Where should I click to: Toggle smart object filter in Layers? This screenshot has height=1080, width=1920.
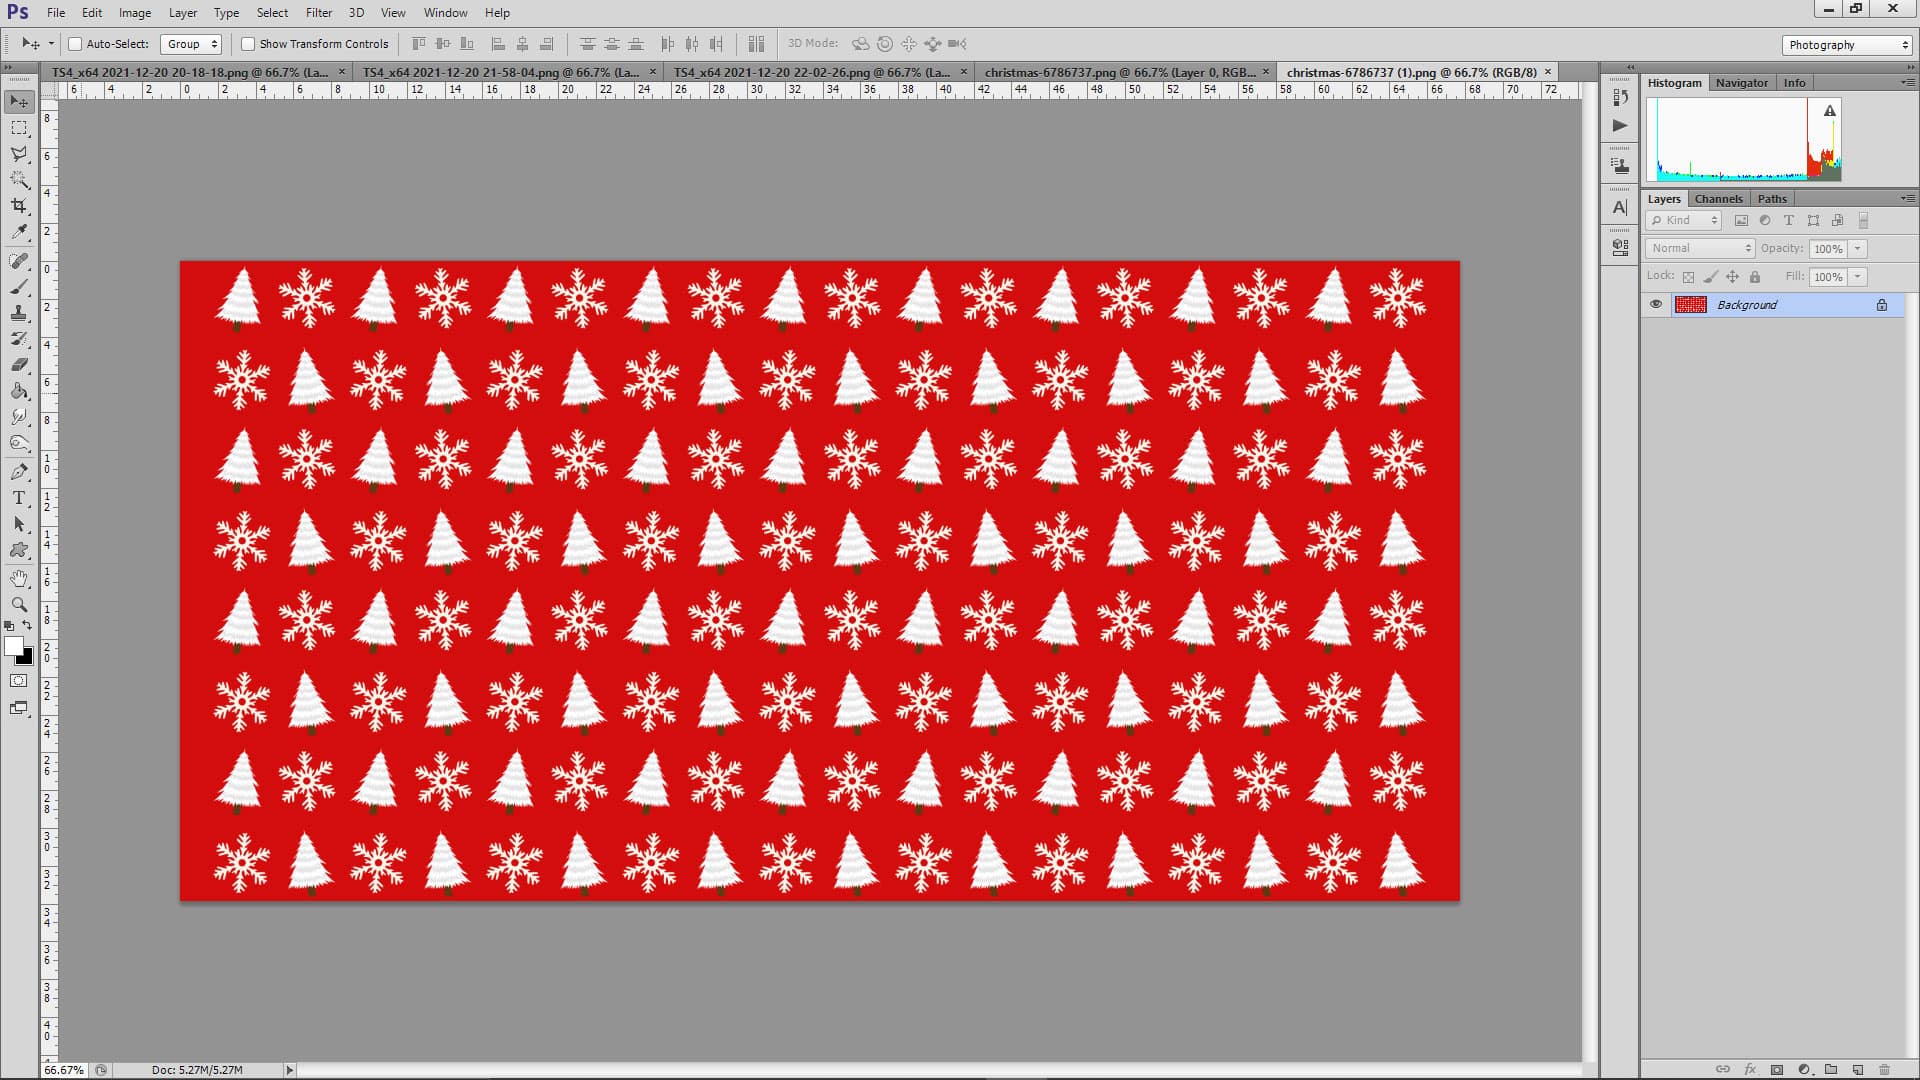coord(1837,221)
